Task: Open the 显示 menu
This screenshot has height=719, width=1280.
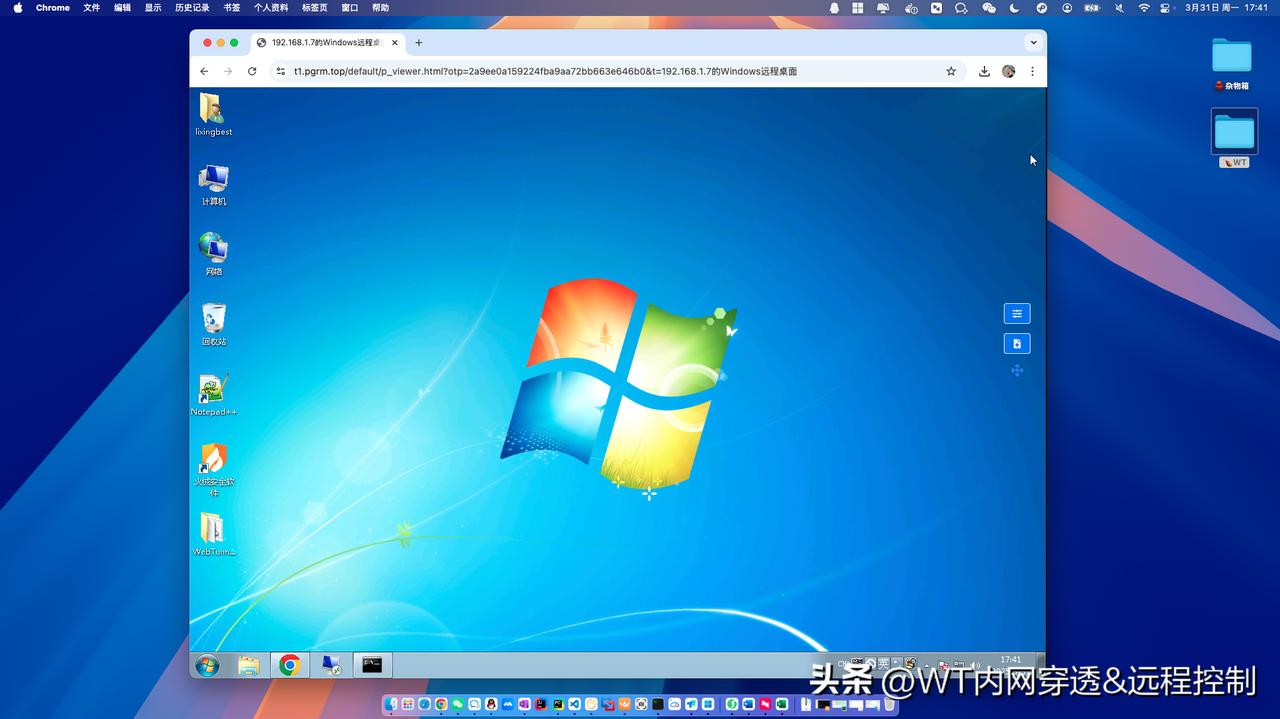Action: 153,8
